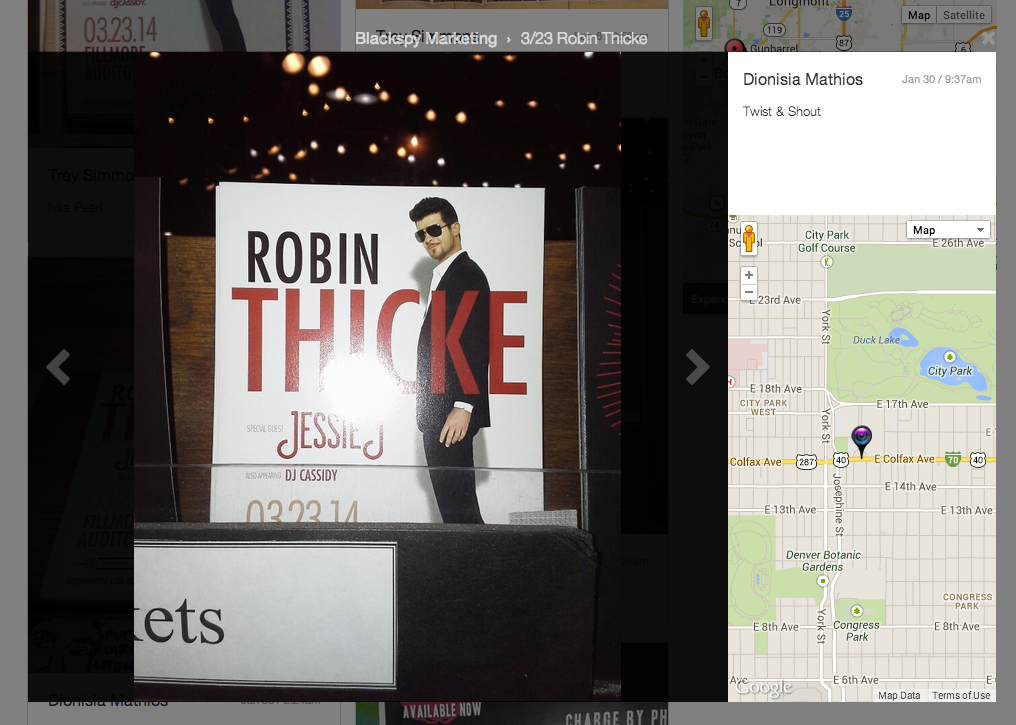This screenshot has width=1016, height=725.
Task: Click the E 23rd Ave street label
Action: pyautogui.click(x=774, y=300)
